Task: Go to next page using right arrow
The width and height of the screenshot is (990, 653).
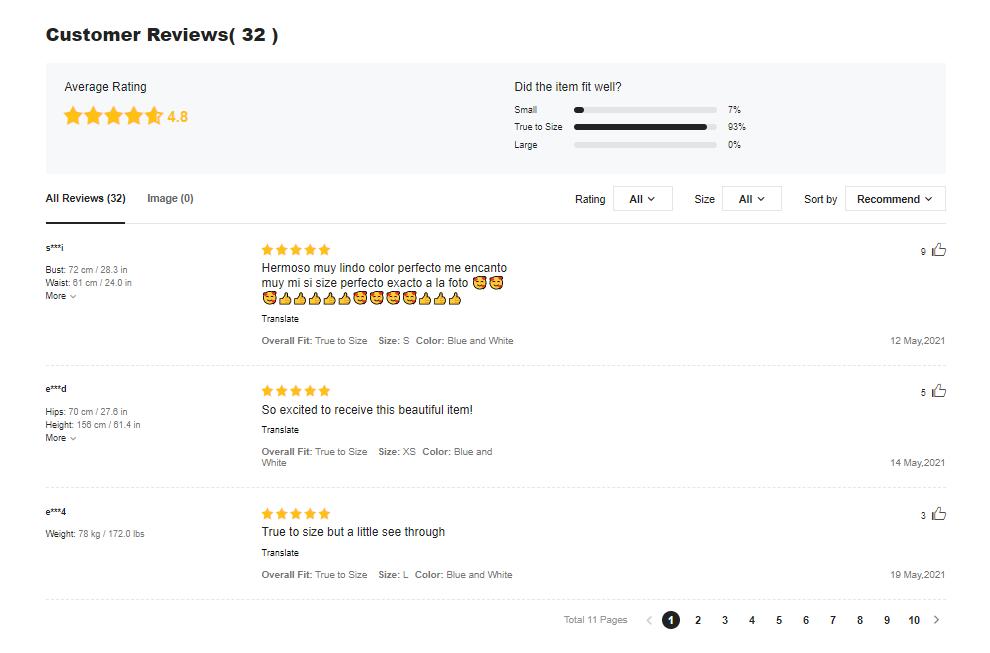Action: 936,620
